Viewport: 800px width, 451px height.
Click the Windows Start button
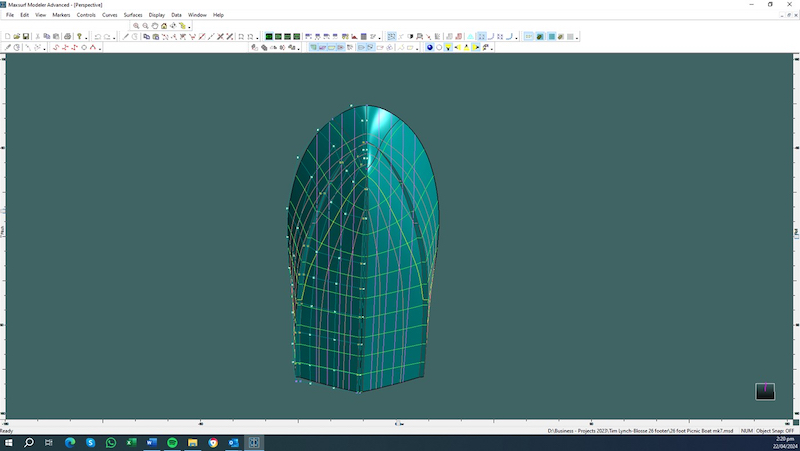(x=8, y=442)
